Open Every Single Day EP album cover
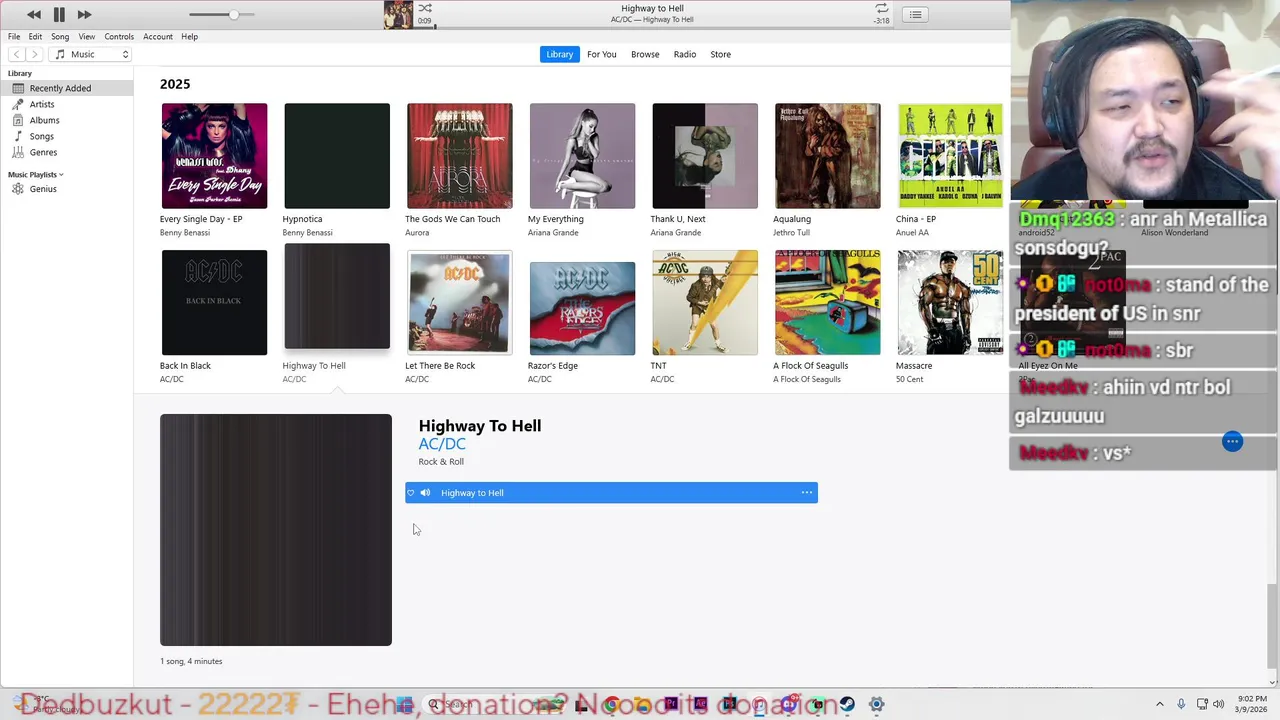This screenshot has width=1280, height=720. tap(214, 156)
